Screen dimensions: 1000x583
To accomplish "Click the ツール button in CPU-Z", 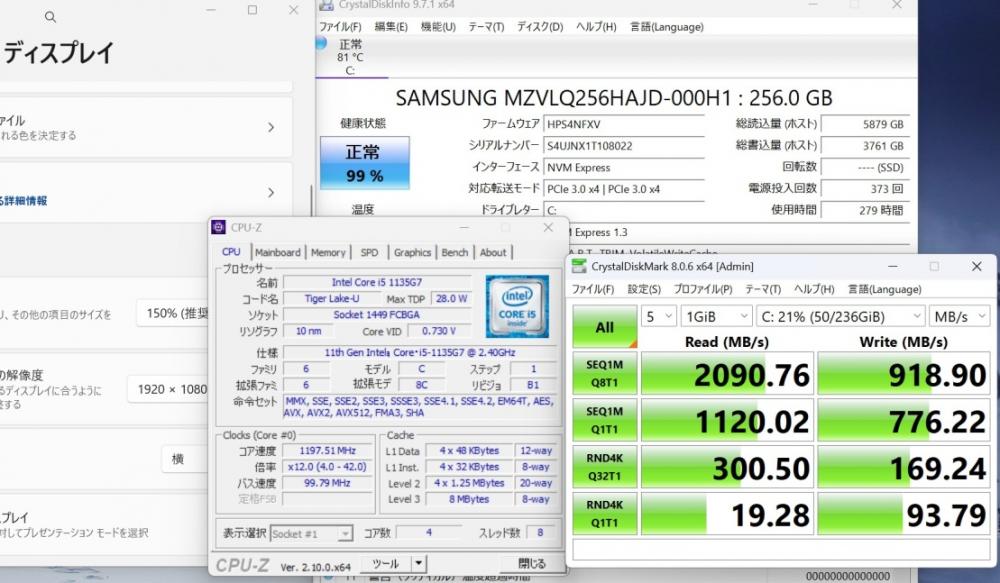I will point(386,563).
